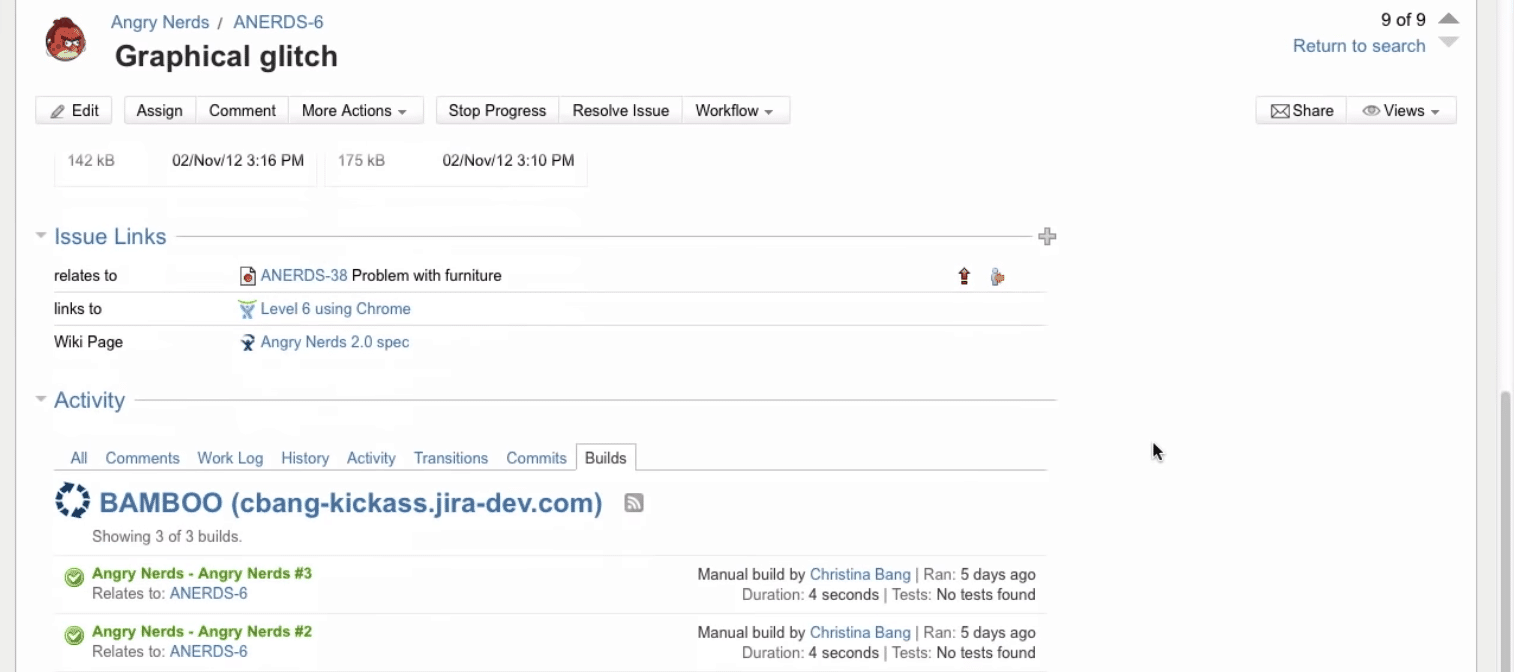Screen dimensions: 1514x672
Task: Open the Angry Nerds 2.0 spec link
Action: coord(334,342)
